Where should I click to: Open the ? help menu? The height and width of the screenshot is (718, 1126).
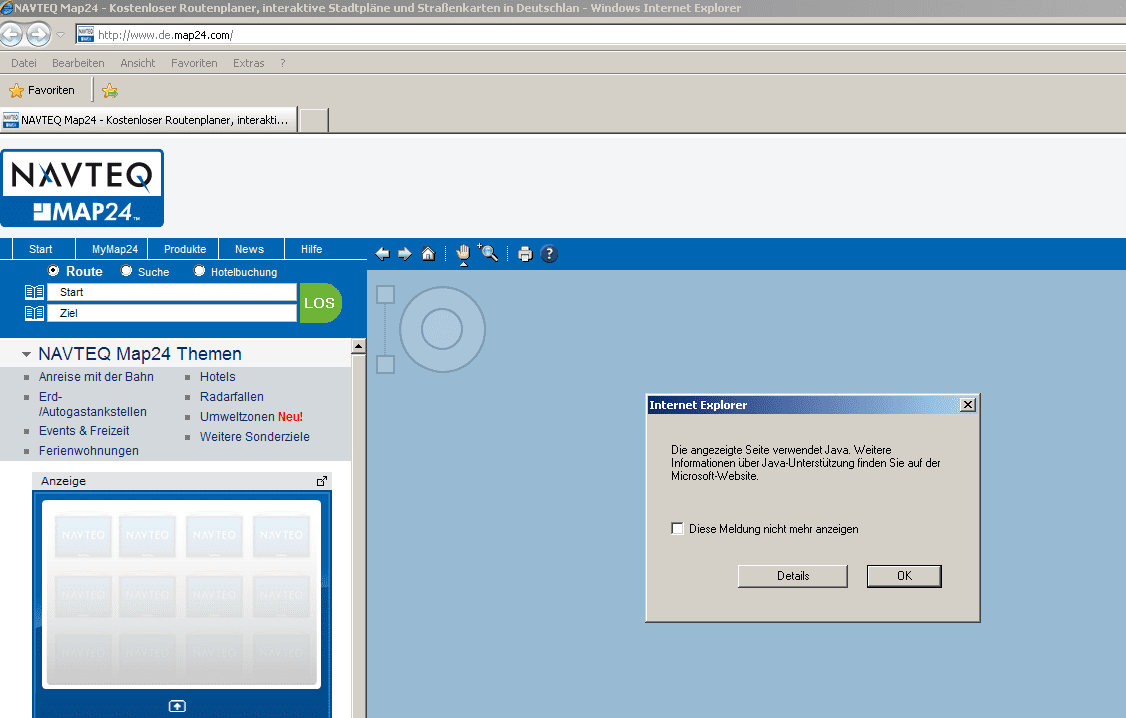click(x=283, y=63)
